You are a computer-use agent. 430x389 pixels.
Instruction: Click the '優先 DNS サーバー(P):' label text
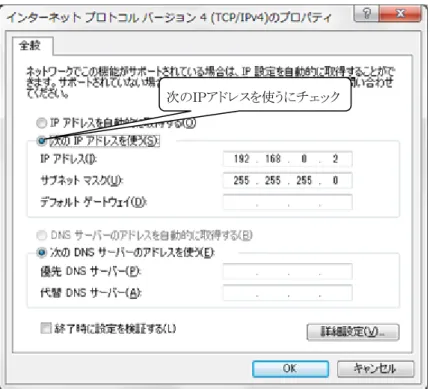[x=91, y=271]
